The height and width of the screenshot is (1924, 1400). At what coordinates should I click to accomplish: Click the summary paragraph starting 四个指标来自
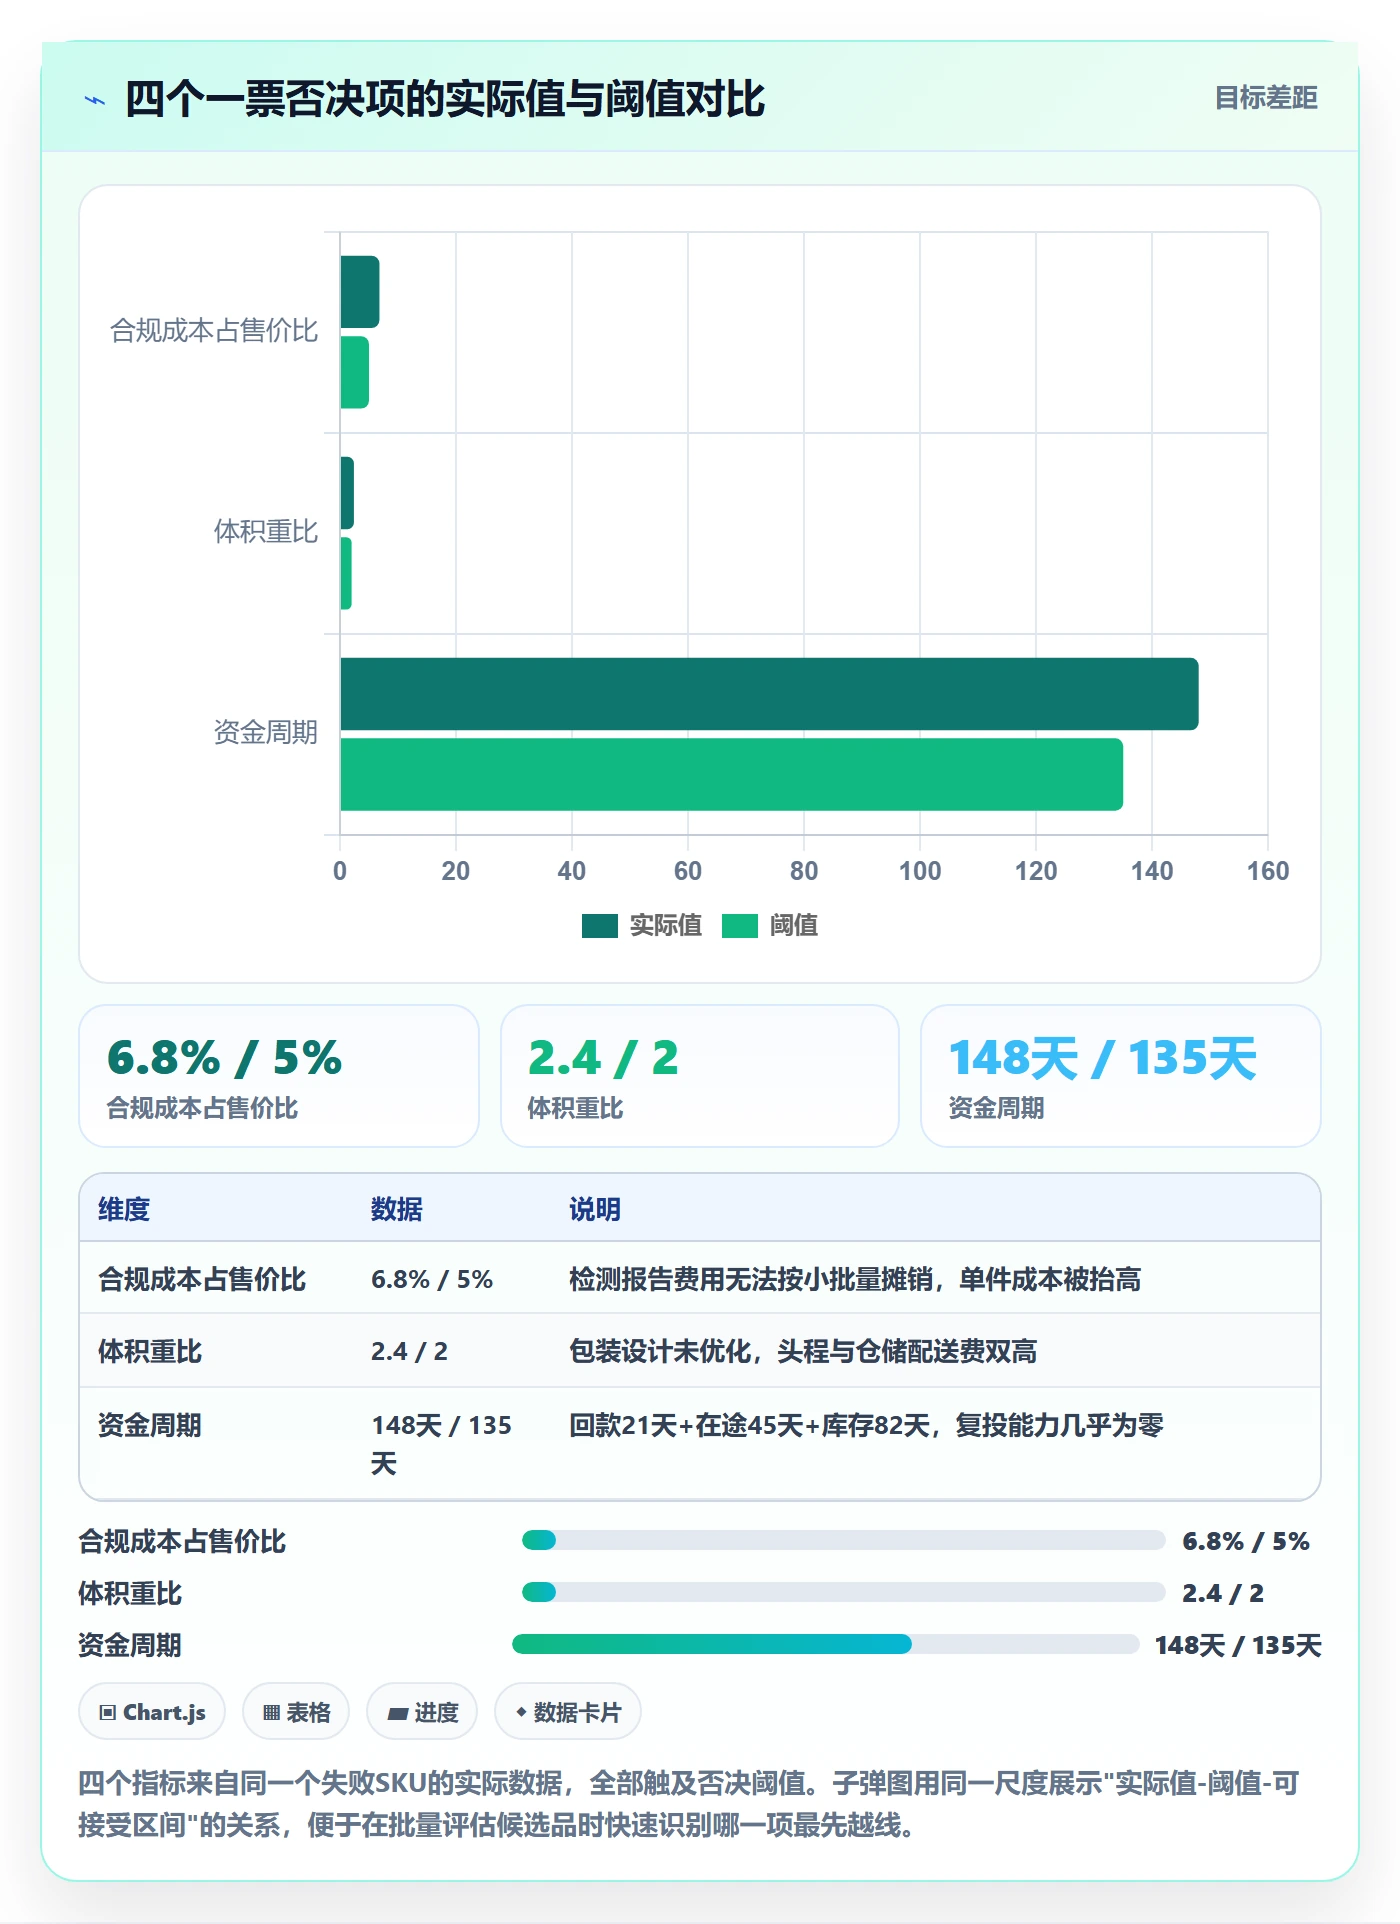689,1804
